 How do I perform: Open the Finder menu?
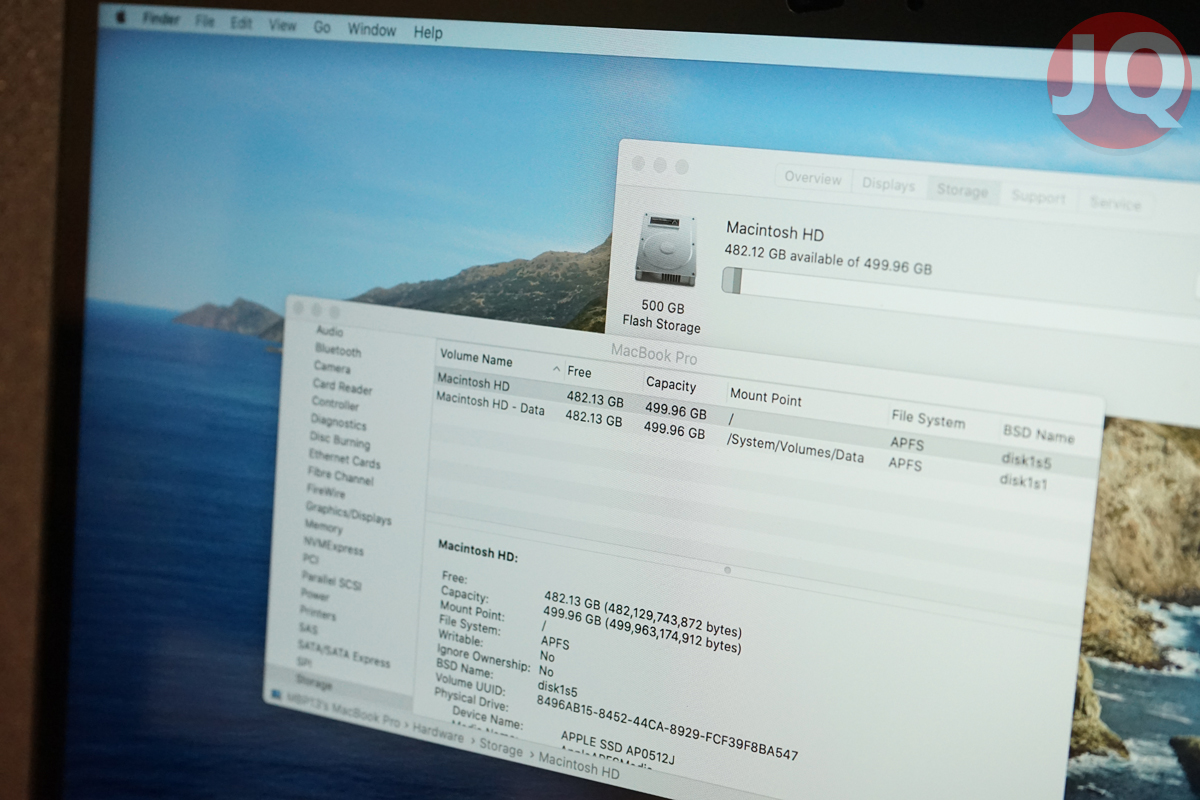161,18
